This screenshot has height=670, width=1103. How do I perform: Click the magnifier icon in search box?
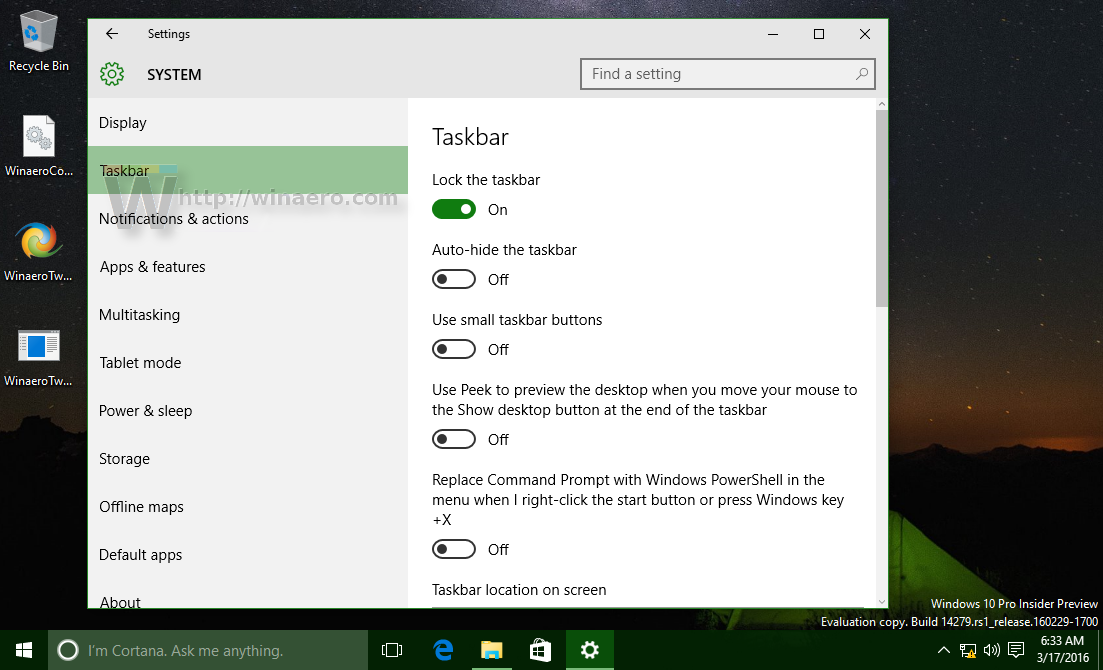(x=861, y=74)
